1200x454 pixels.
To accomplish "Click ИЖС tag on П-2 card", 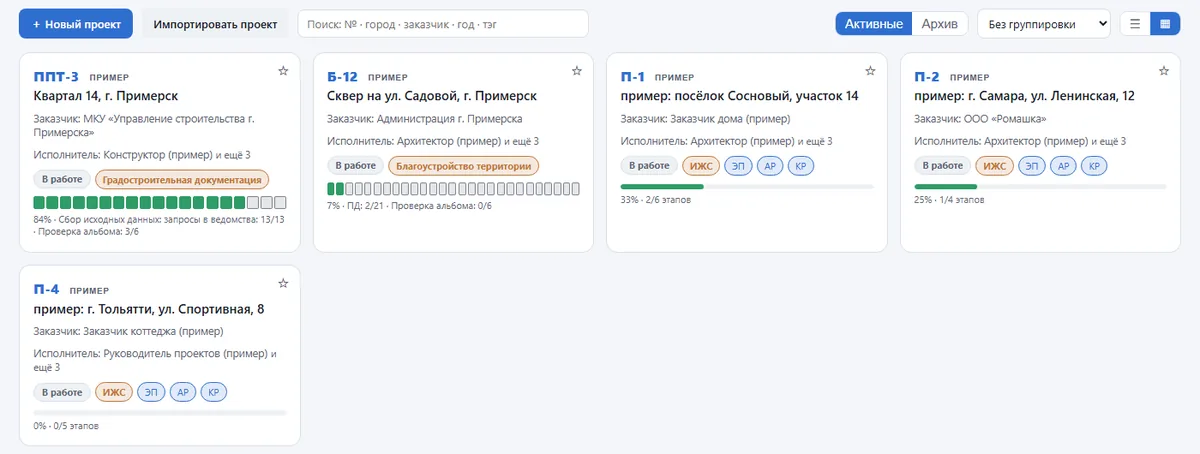I will coord(995,166).
